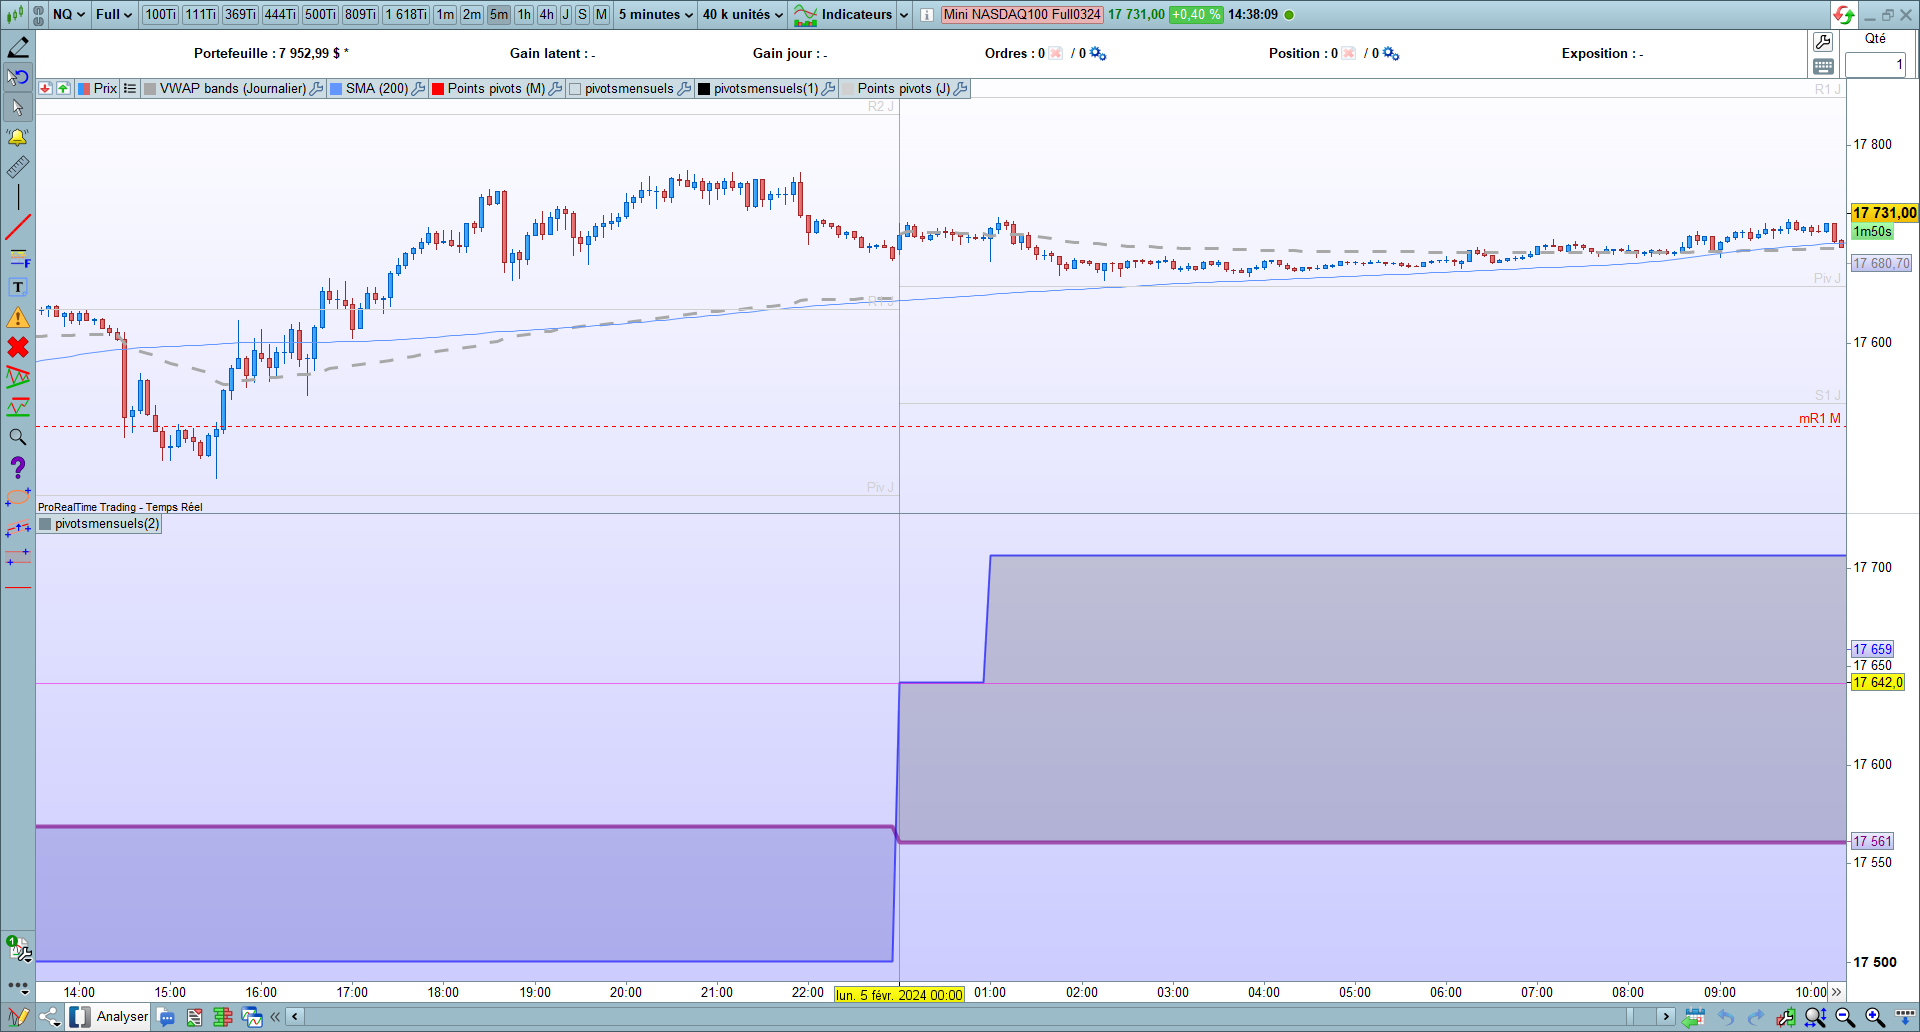This screenshot has width=1920, height=1032.
Task: Click the Points pivots (M) red swatch
Action: click(438, 89)
